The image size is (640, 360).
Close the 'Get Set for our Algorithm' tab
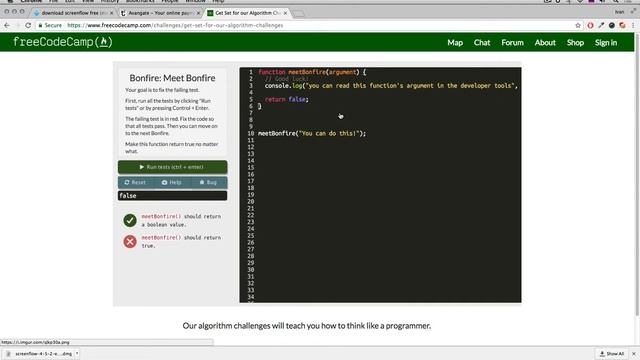[x=285, y=13]
